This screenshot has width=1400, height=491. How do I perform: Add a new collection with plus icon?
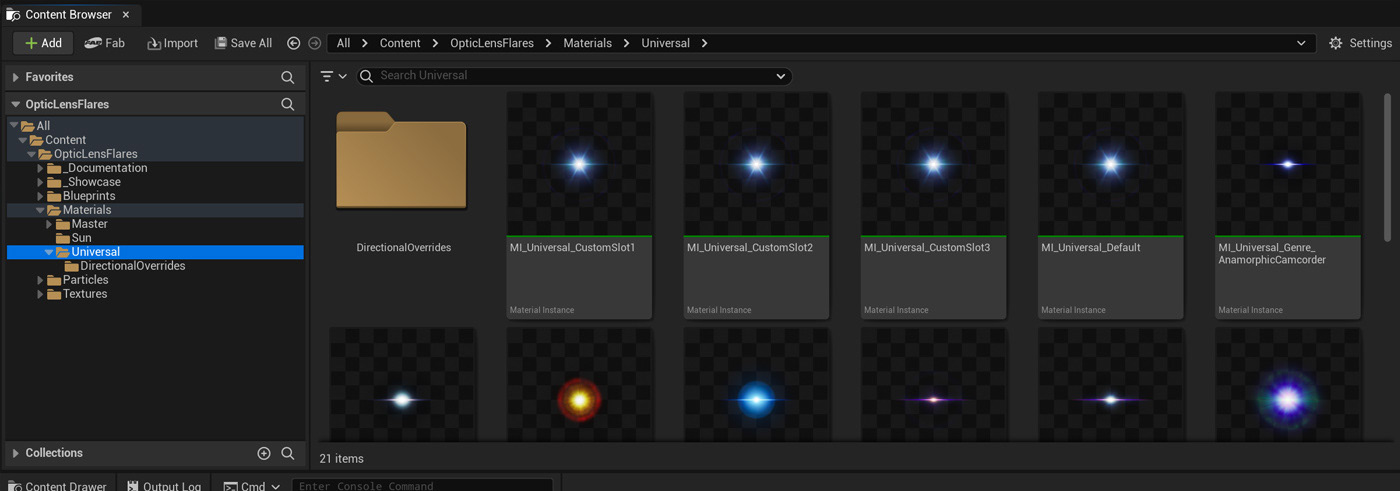pyautogui.click(x=264, y=453)
